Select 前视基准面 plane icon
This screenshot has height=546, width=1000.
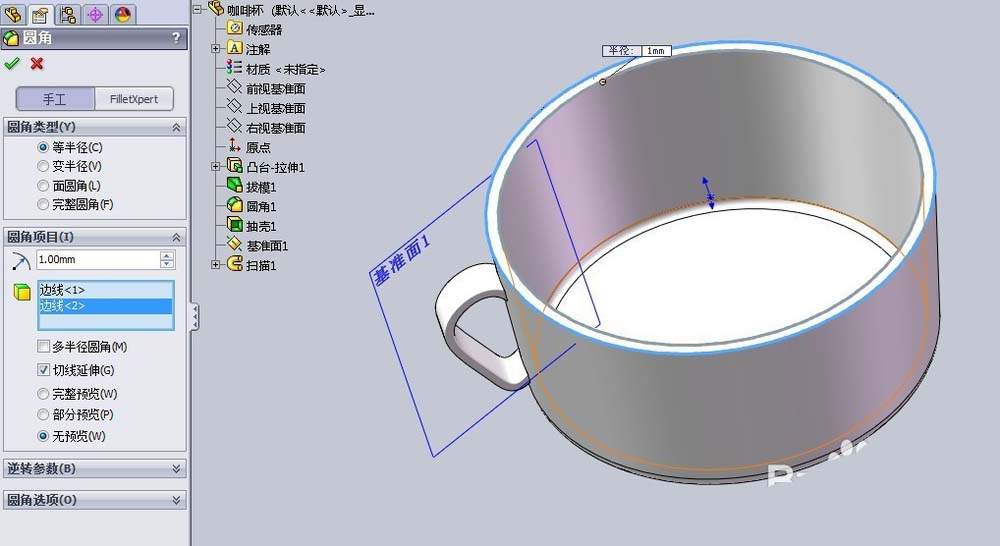(235, 87)
